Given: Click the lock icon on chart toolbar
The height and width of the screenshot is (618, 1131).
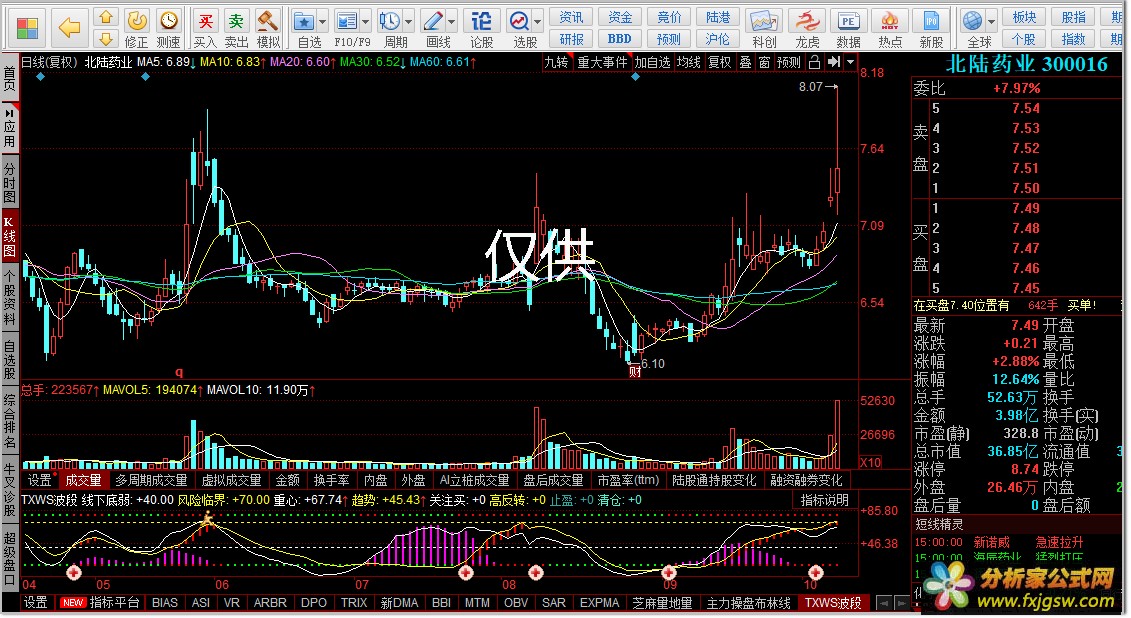Looking at the screenshot, I should (x=814, y=63).
